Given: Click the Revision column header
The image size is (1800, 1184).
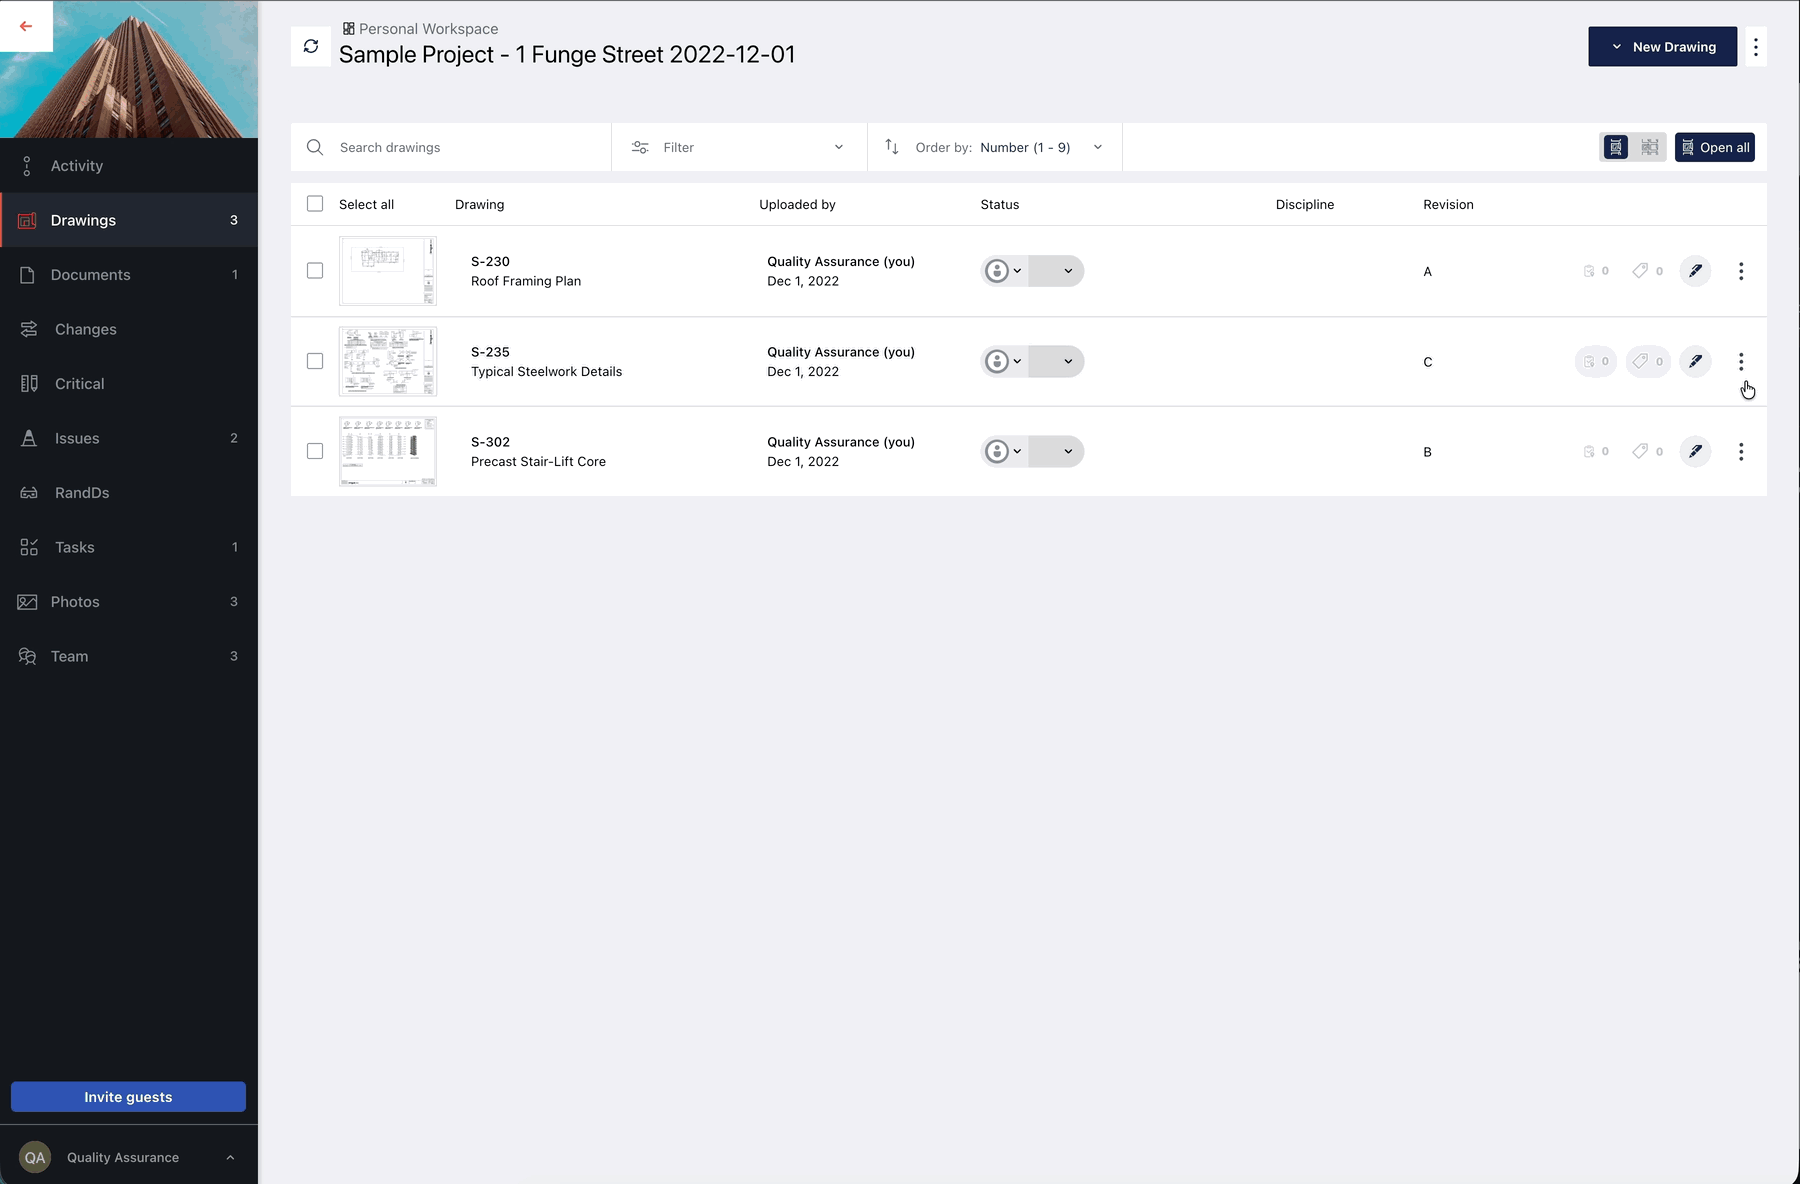Looking at the screenshot, I should tap(1448, 204).
